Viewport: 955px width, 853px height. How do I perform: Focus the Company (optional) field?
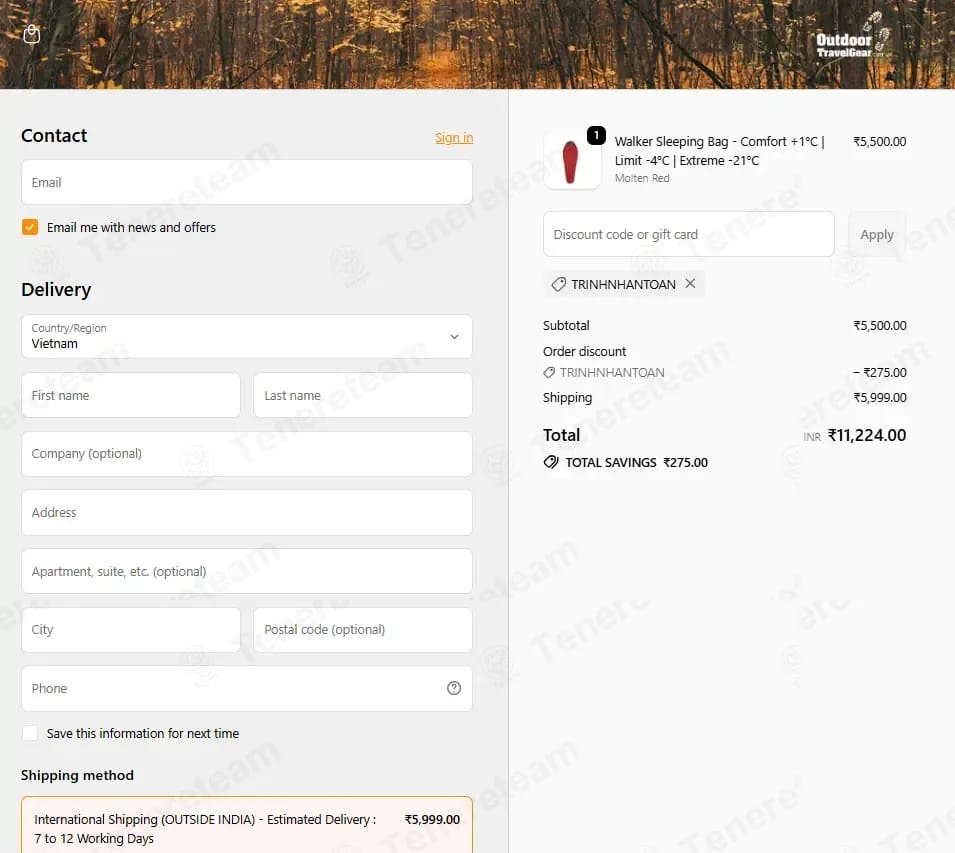(x=247, y=454)
